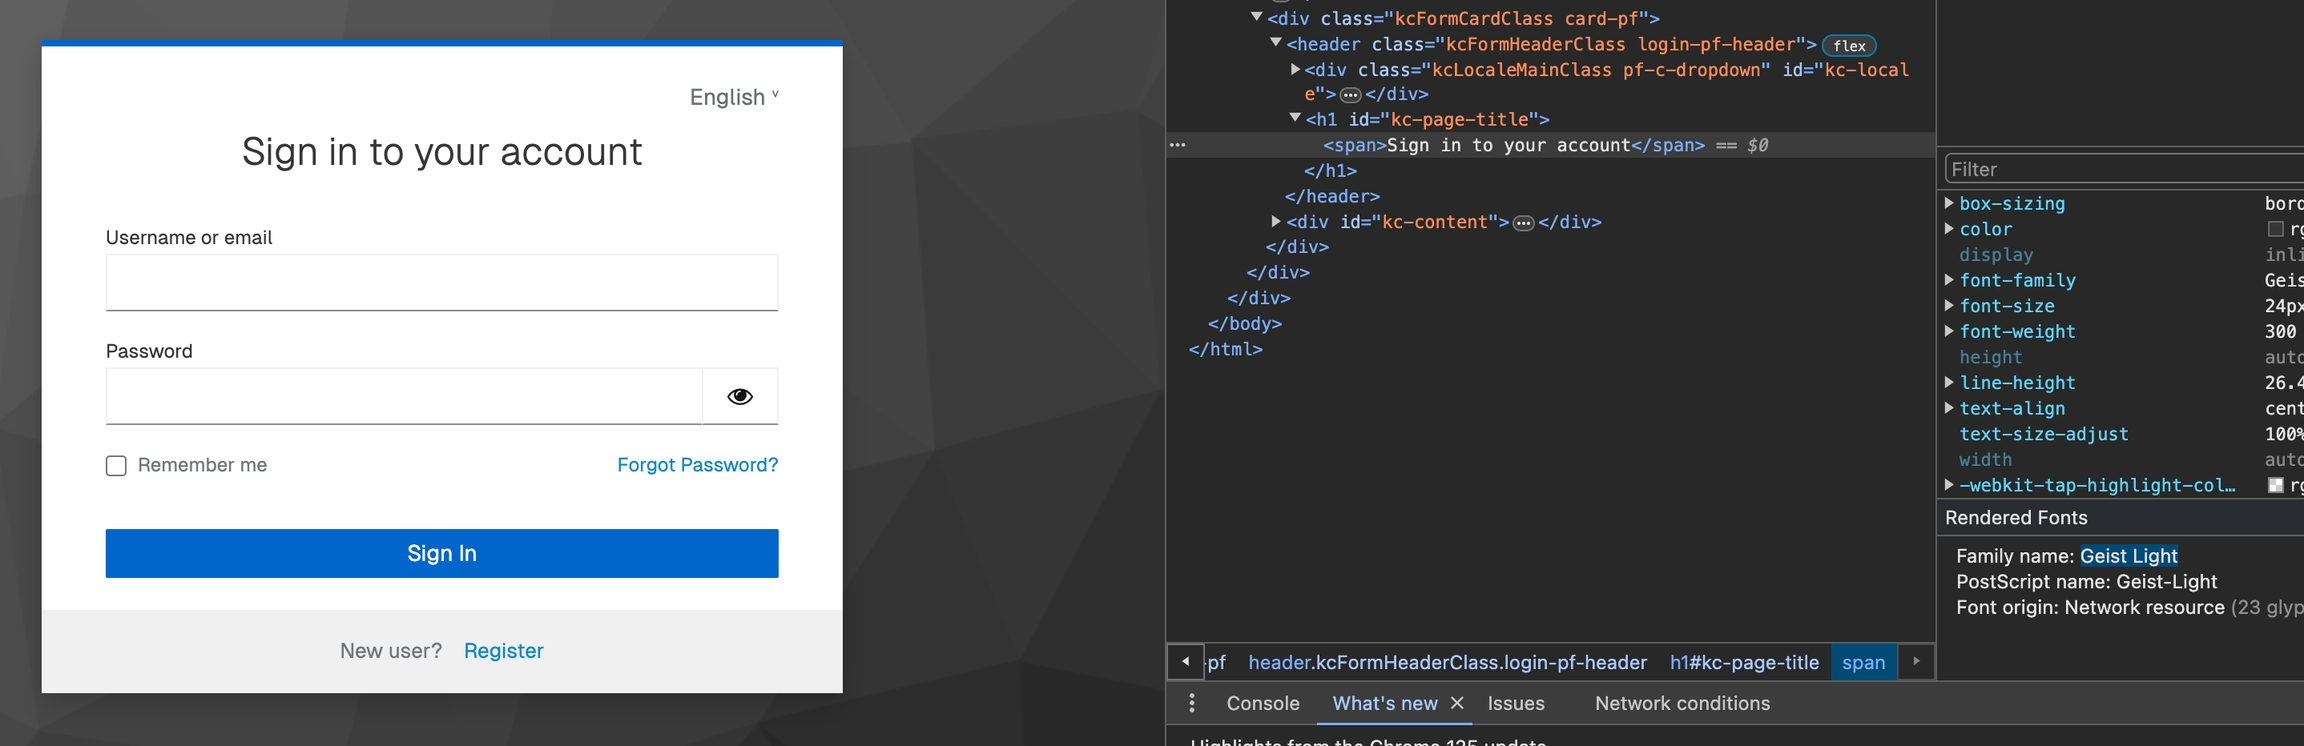2304x746 pixels.
Task: Switch to the Issues drawer tab
Action: (x=1515, y=703)
